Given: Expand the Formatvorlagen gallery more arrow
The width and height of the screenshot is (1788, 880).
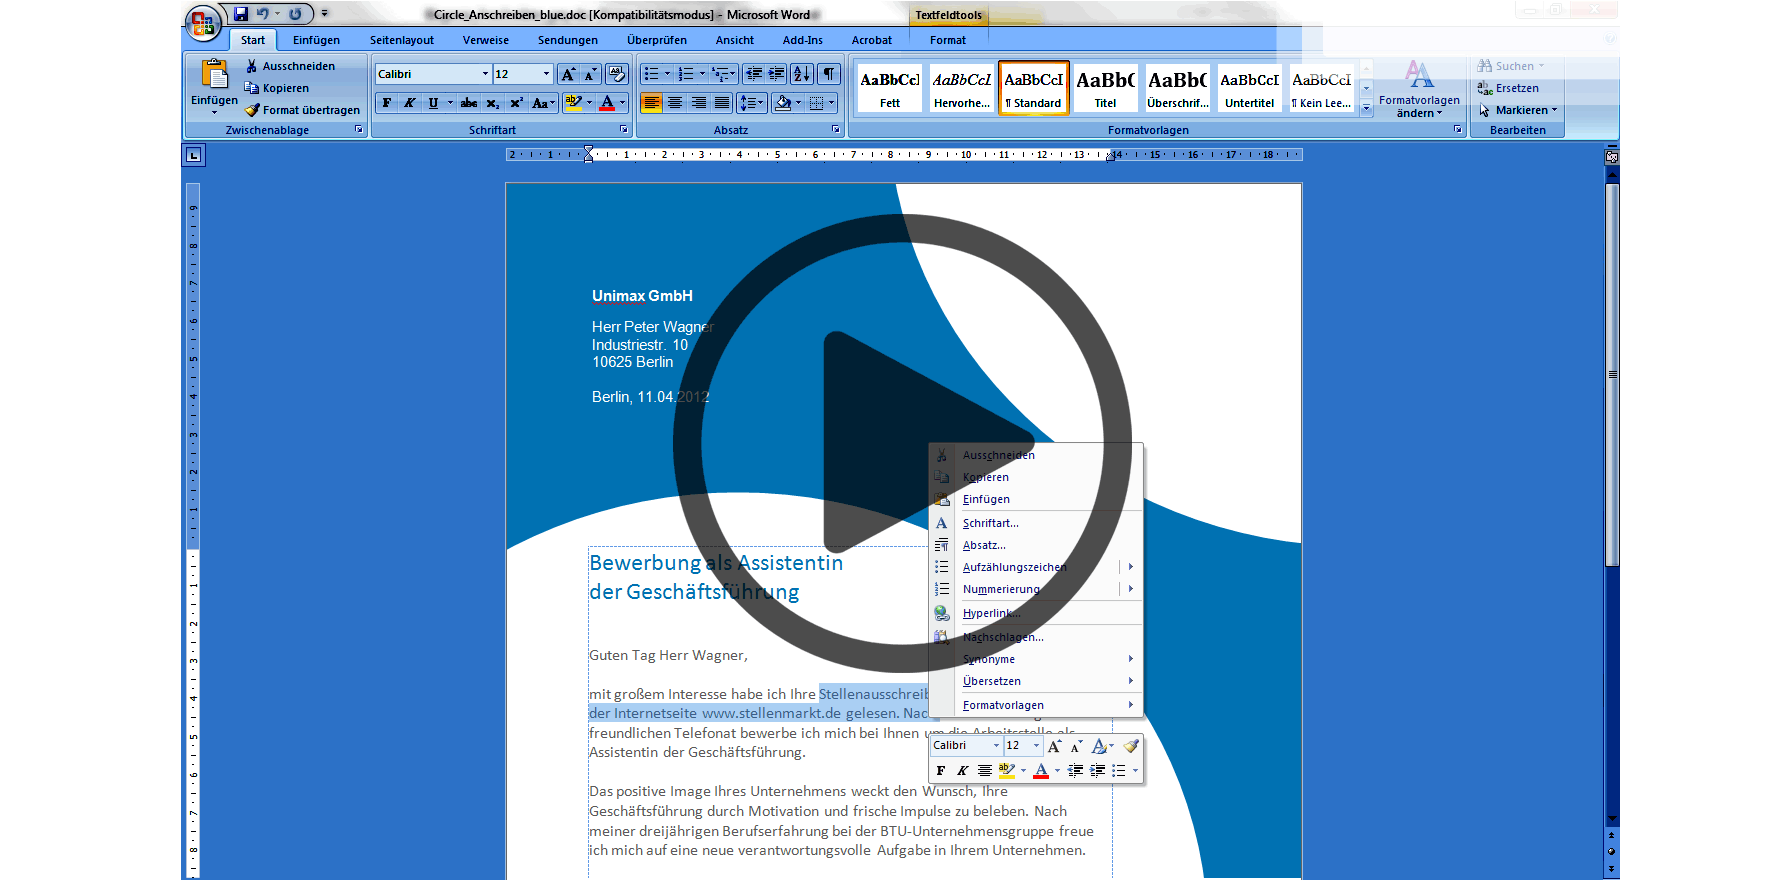Looking at the screenshot, I should (x=1366, y=109).
